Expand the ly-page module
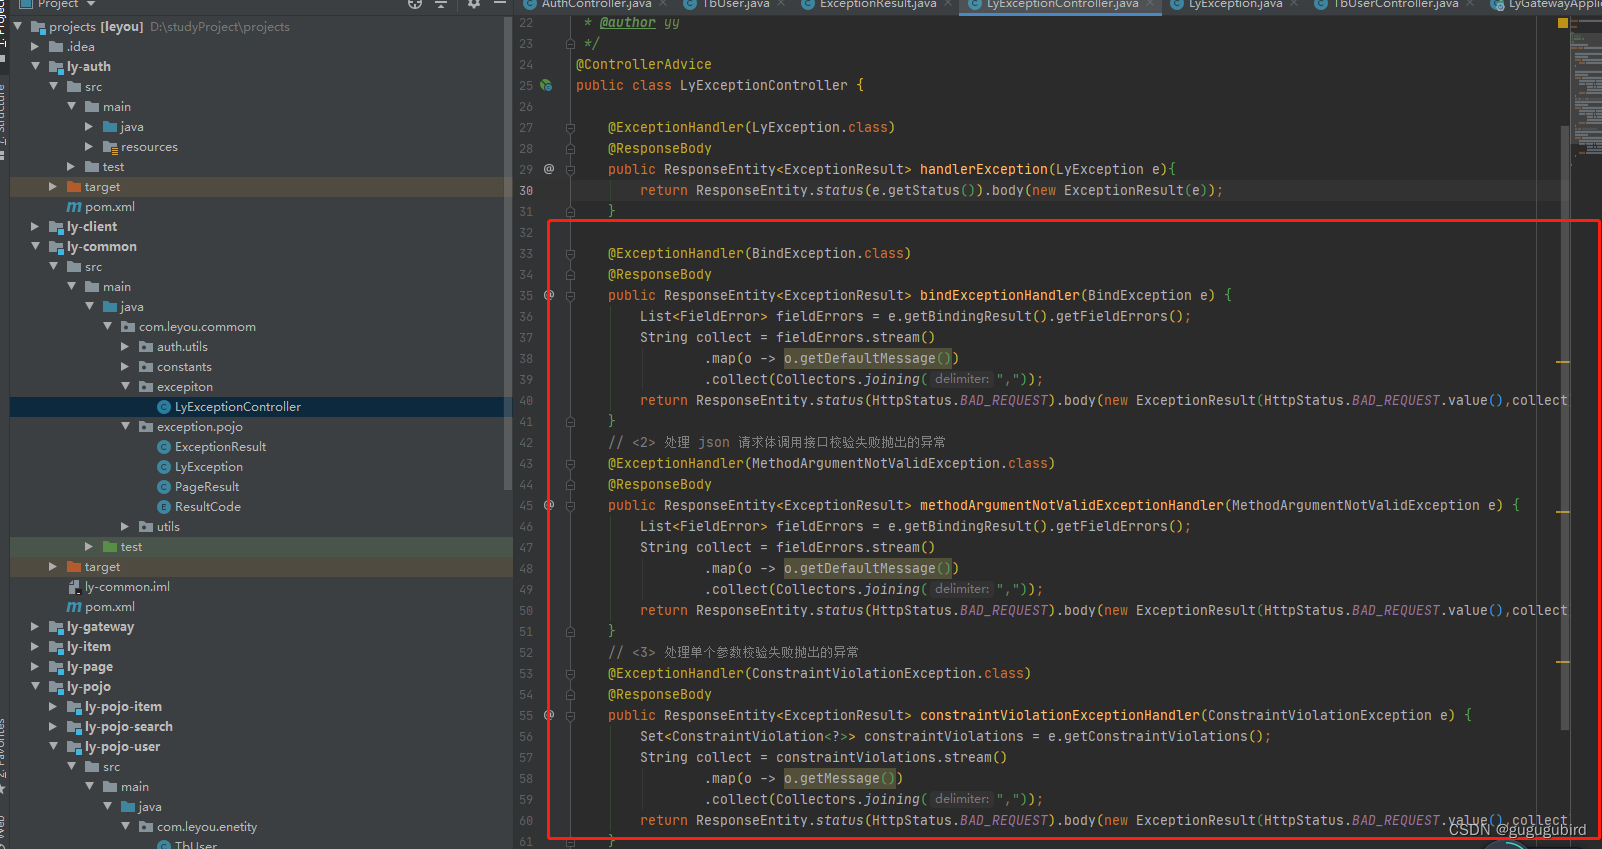The height and width of the screenshot is (849, 1602). pos(36,667)
